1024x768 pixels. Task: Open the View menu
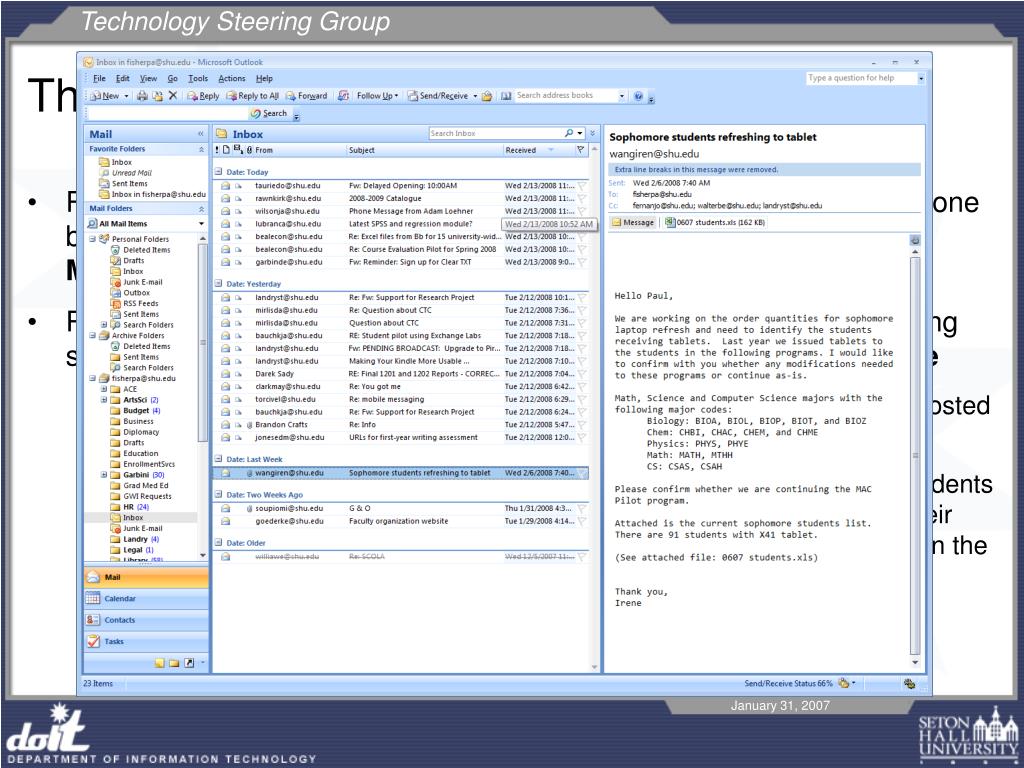tap(148, 78)
